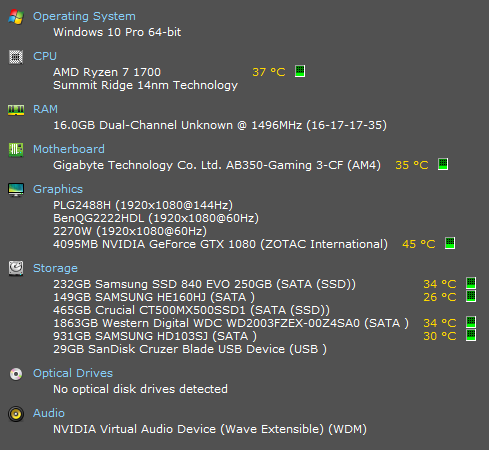Open the RAM section heading
The image size is (489, 450).
click(x=45, y=109)
